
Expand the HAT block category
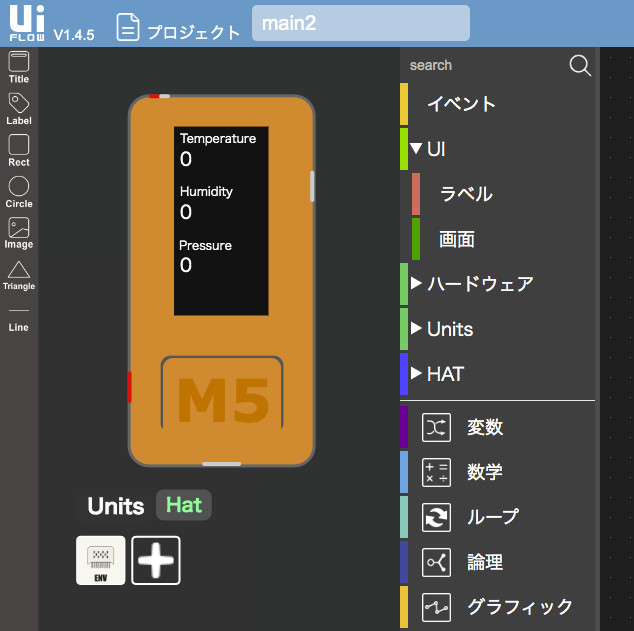pos(417,374)
